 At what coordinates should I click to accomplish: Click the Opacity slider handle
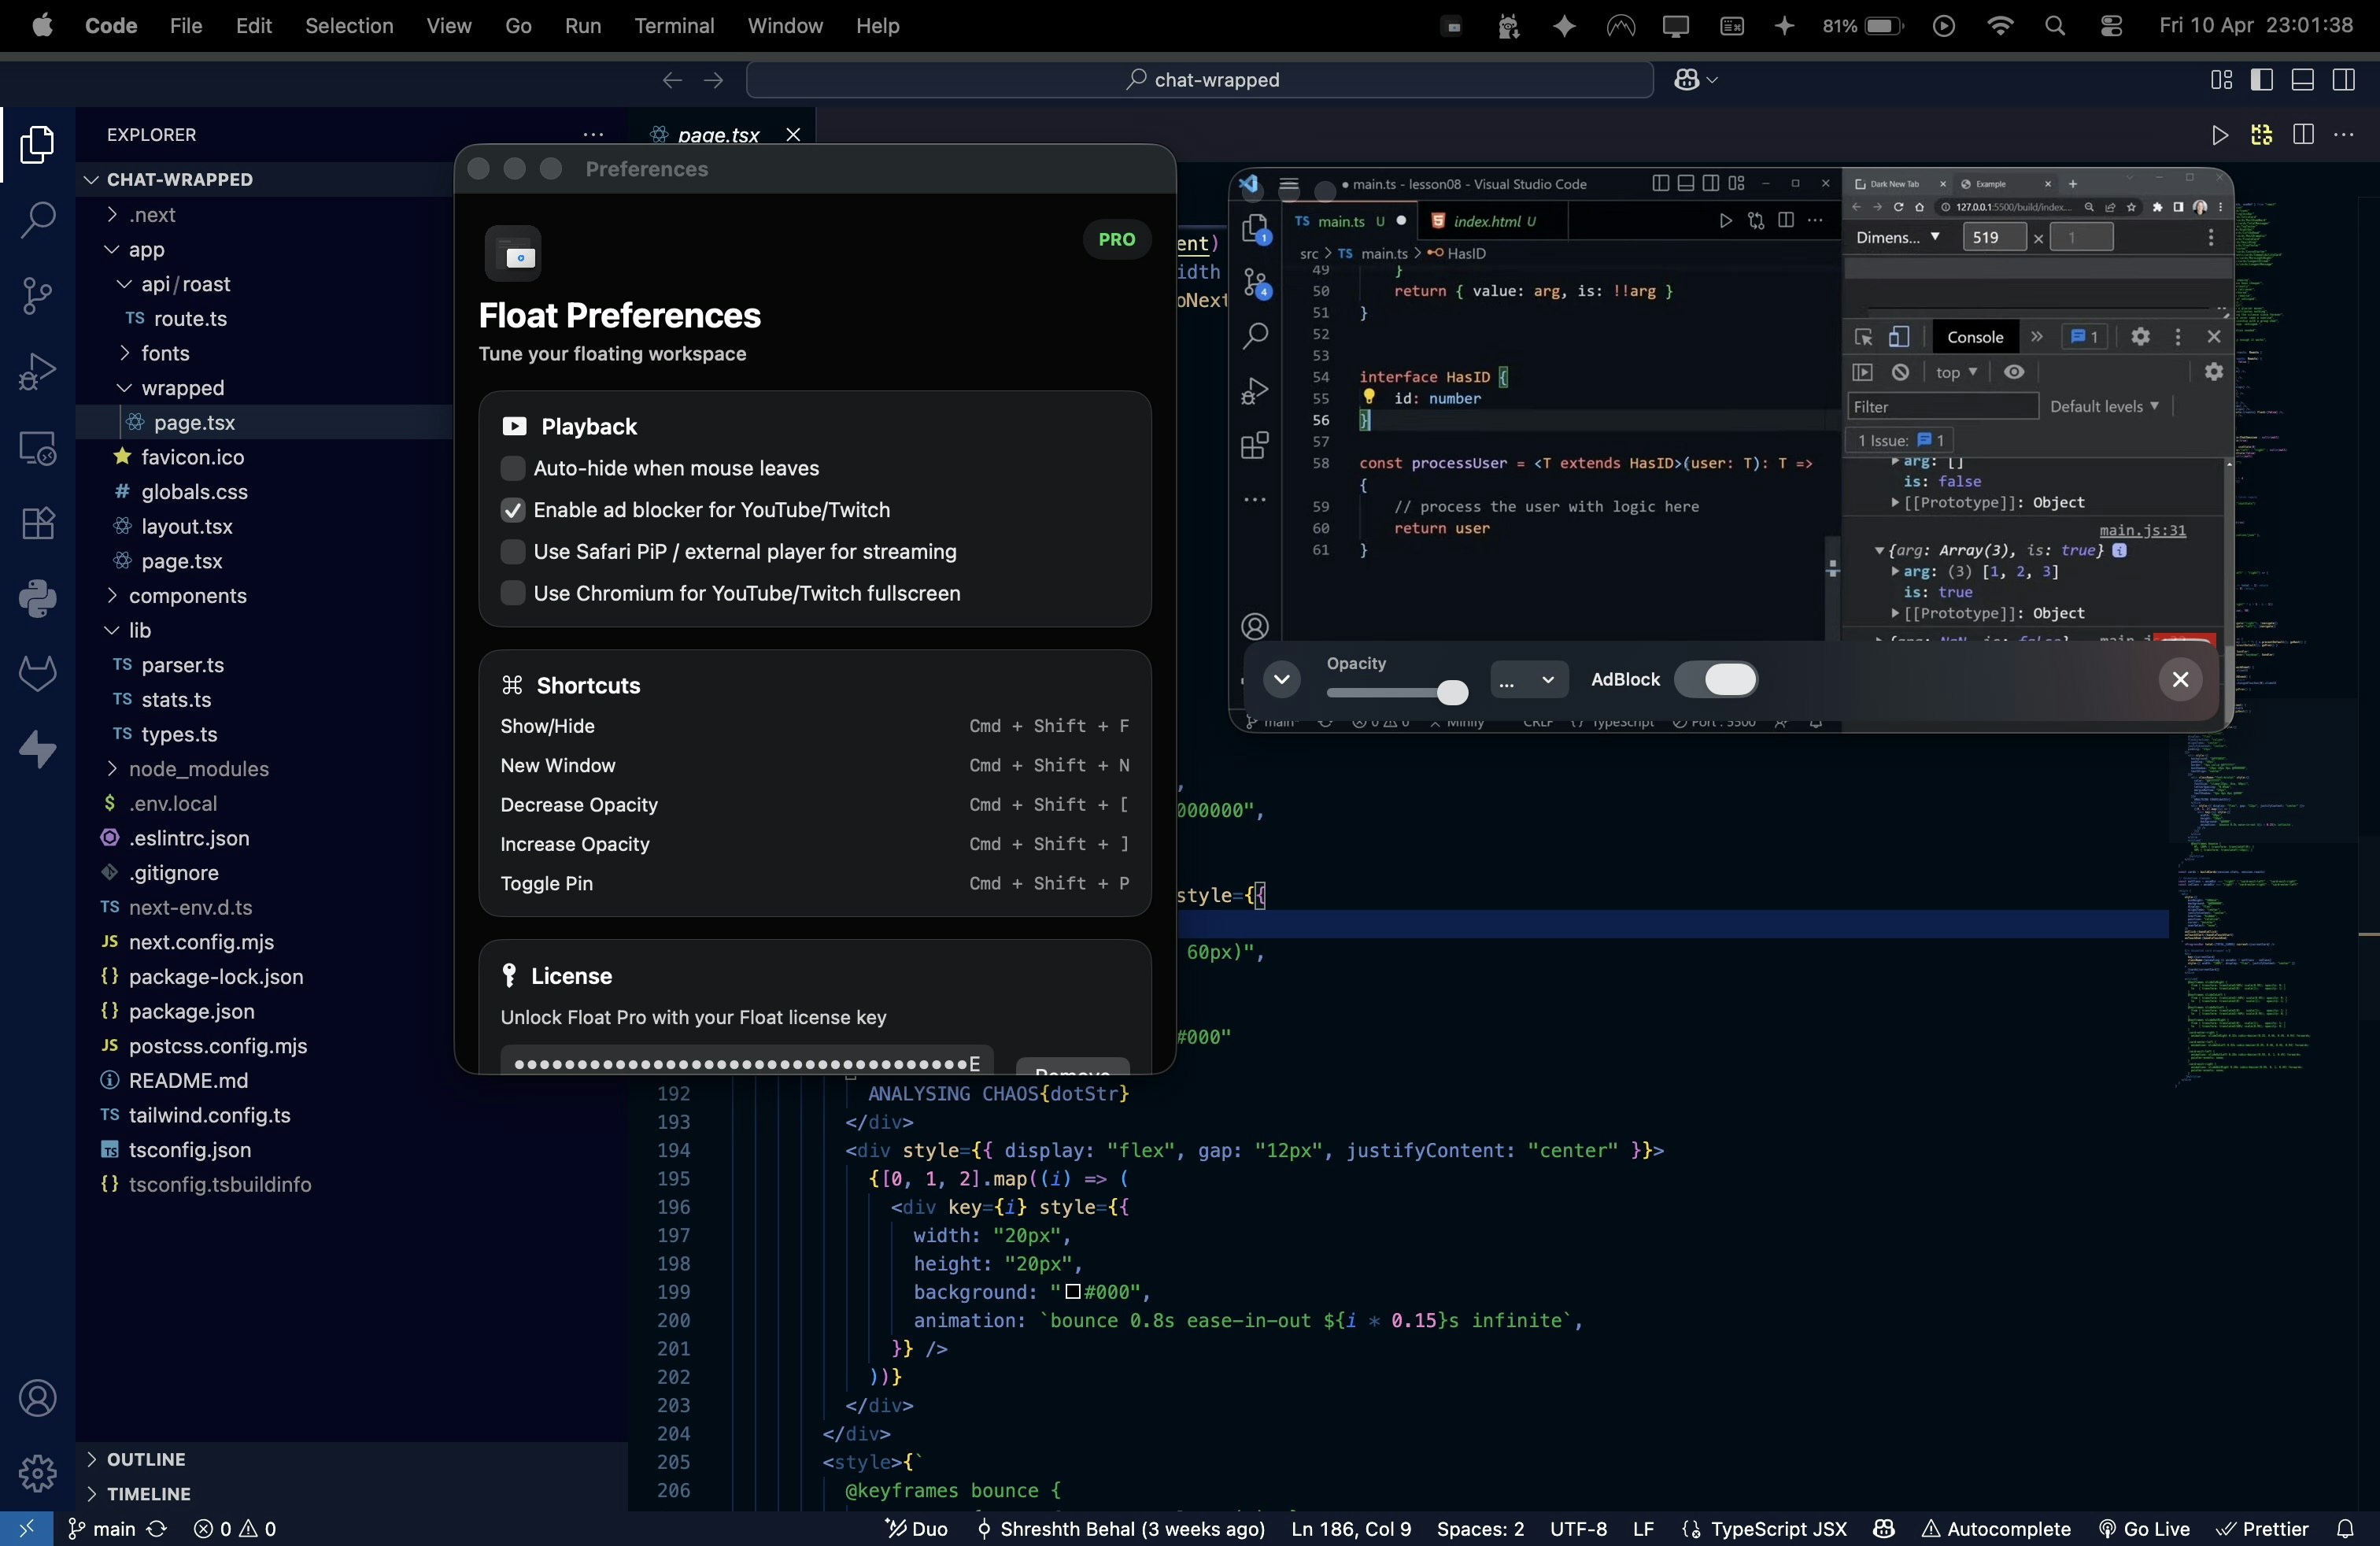tap(1452, 692)
